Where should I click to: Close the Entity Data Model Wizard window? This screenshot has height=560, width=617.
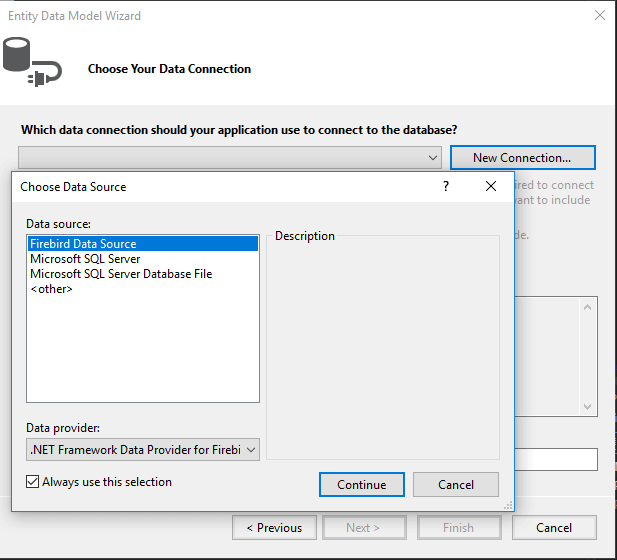(600, 15)
